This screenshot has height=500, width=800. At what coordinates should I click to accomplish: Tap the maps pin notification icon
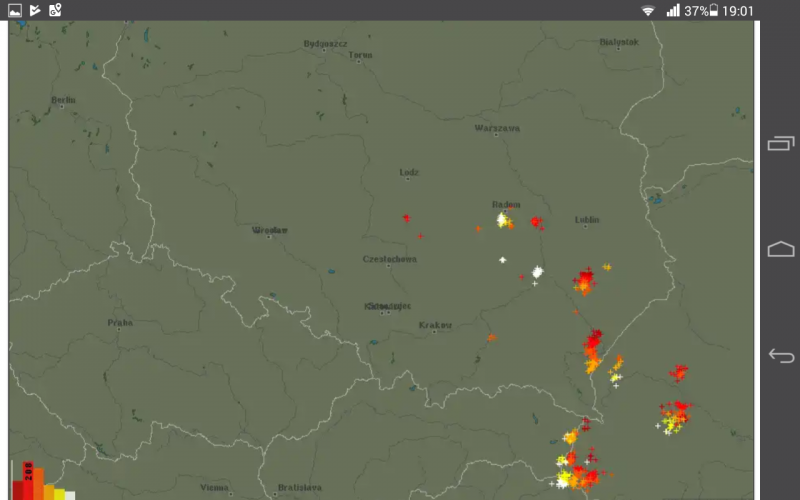click(55, 11)
